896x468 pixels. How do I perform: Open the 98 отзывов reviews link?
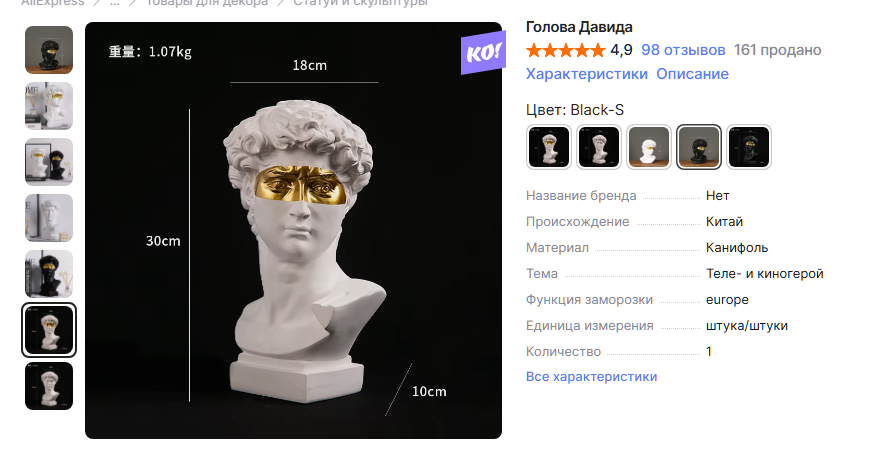[x=683, y=50]
